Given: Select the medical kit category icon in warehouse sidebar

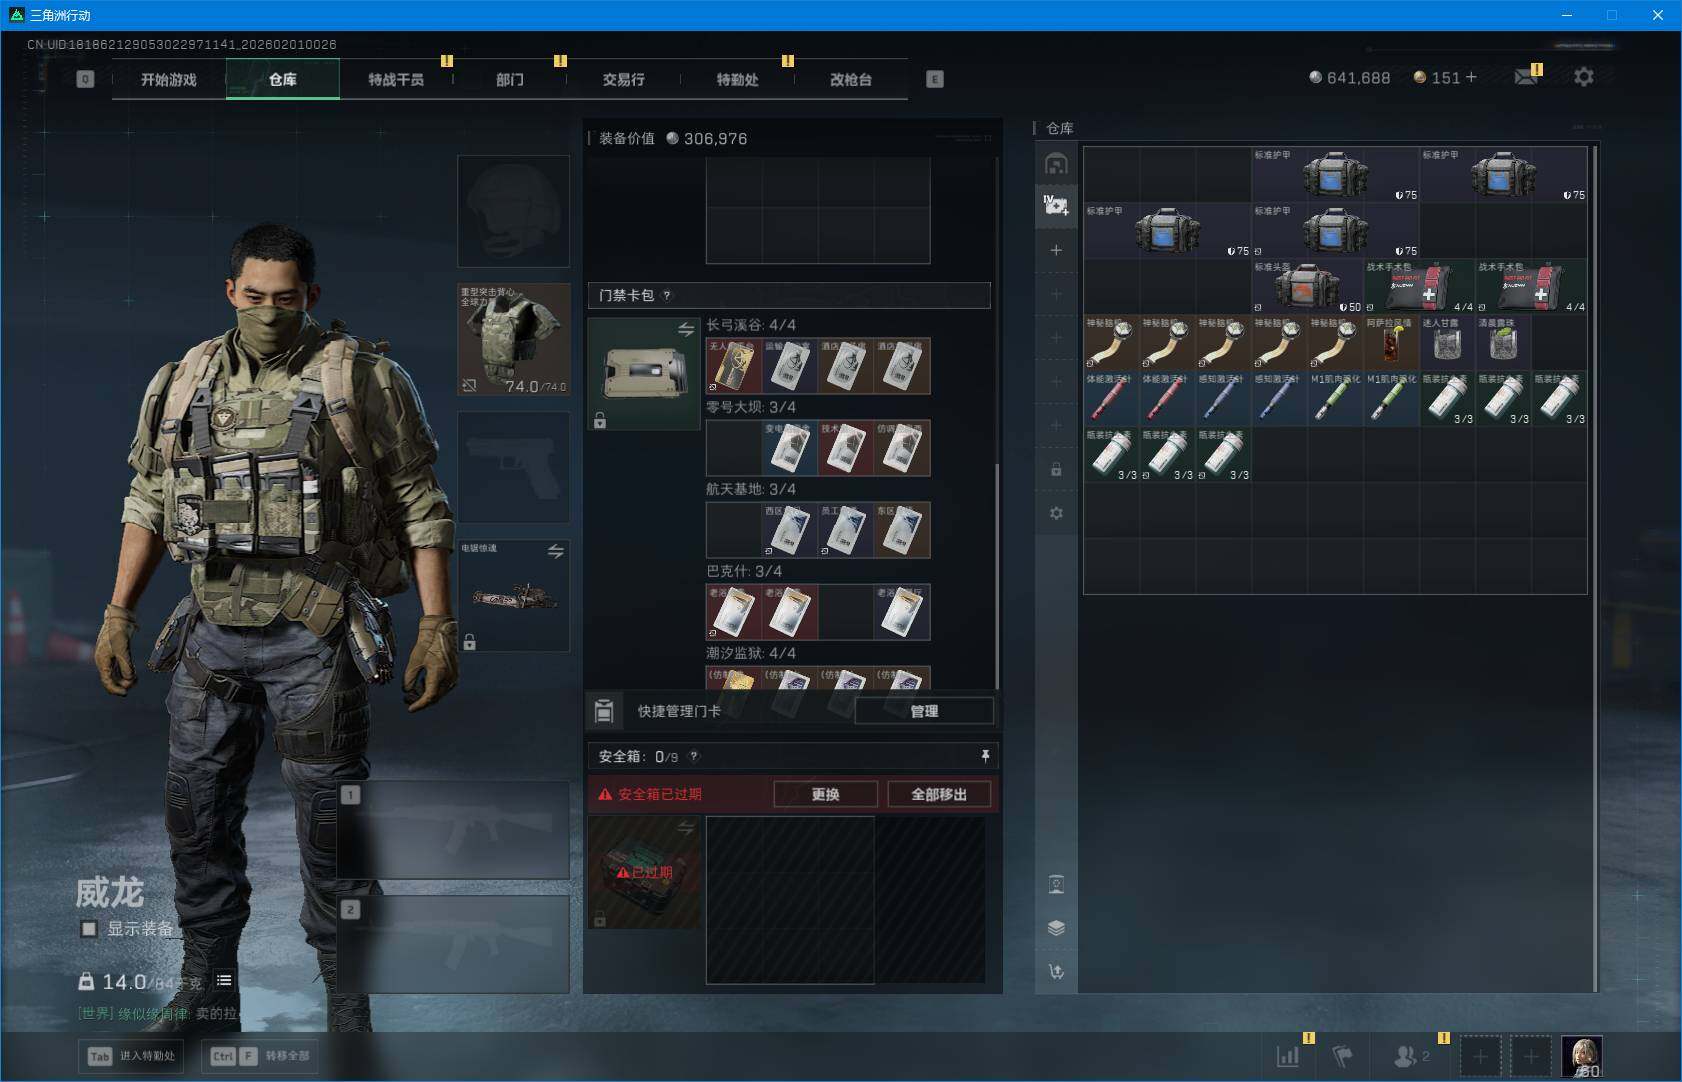Looking at the screenshot, I should tap(1056, 206).
